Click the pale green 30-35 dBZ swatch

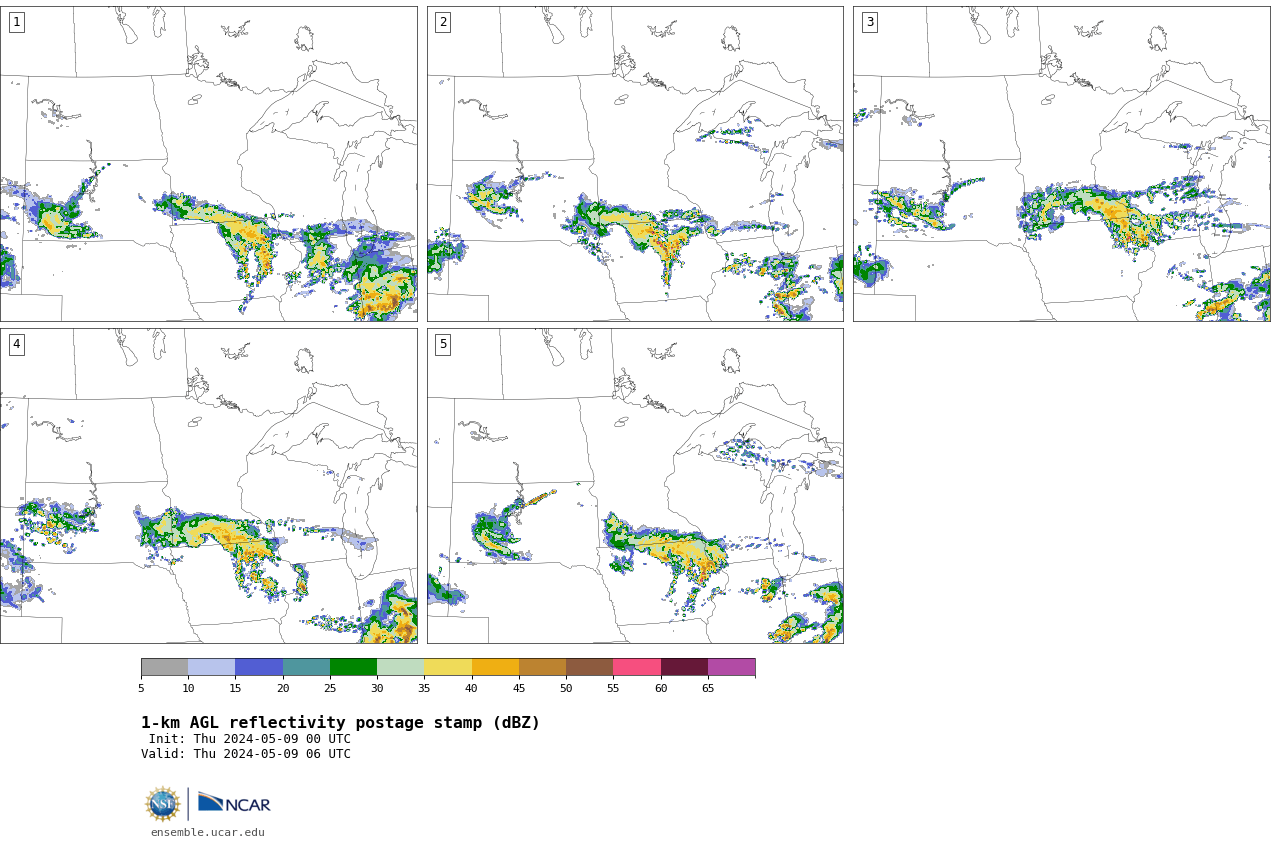(x=401, y=667)
